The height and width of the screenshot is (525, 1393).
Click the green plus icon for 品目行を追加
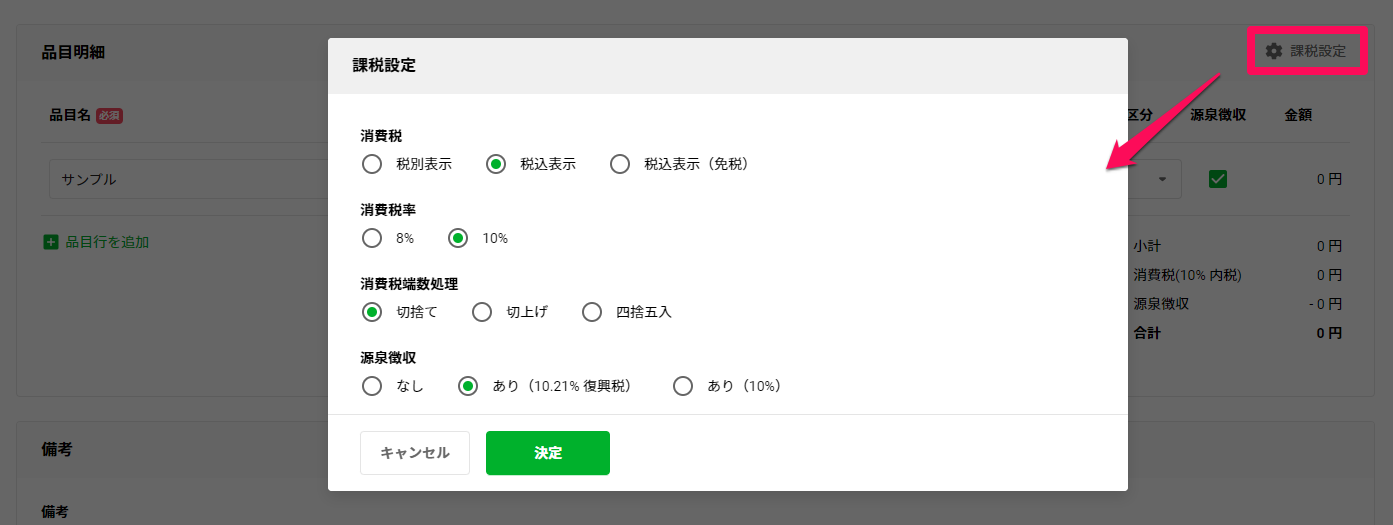51,242
